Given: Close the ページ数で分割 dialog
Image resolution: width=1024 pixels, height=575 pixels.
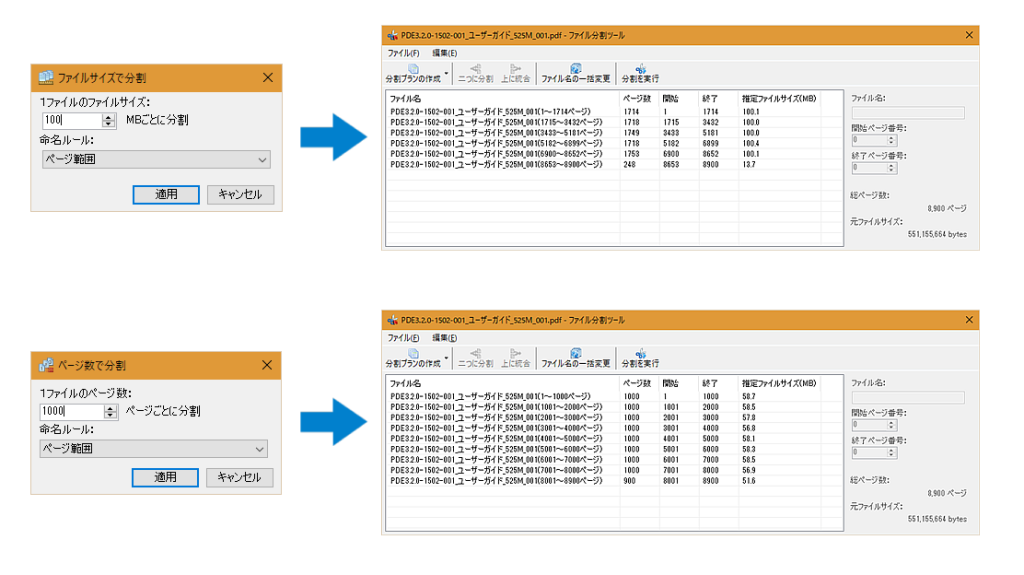Looking at the screenshot, I should pyautogui.click(x=266, y=366).
